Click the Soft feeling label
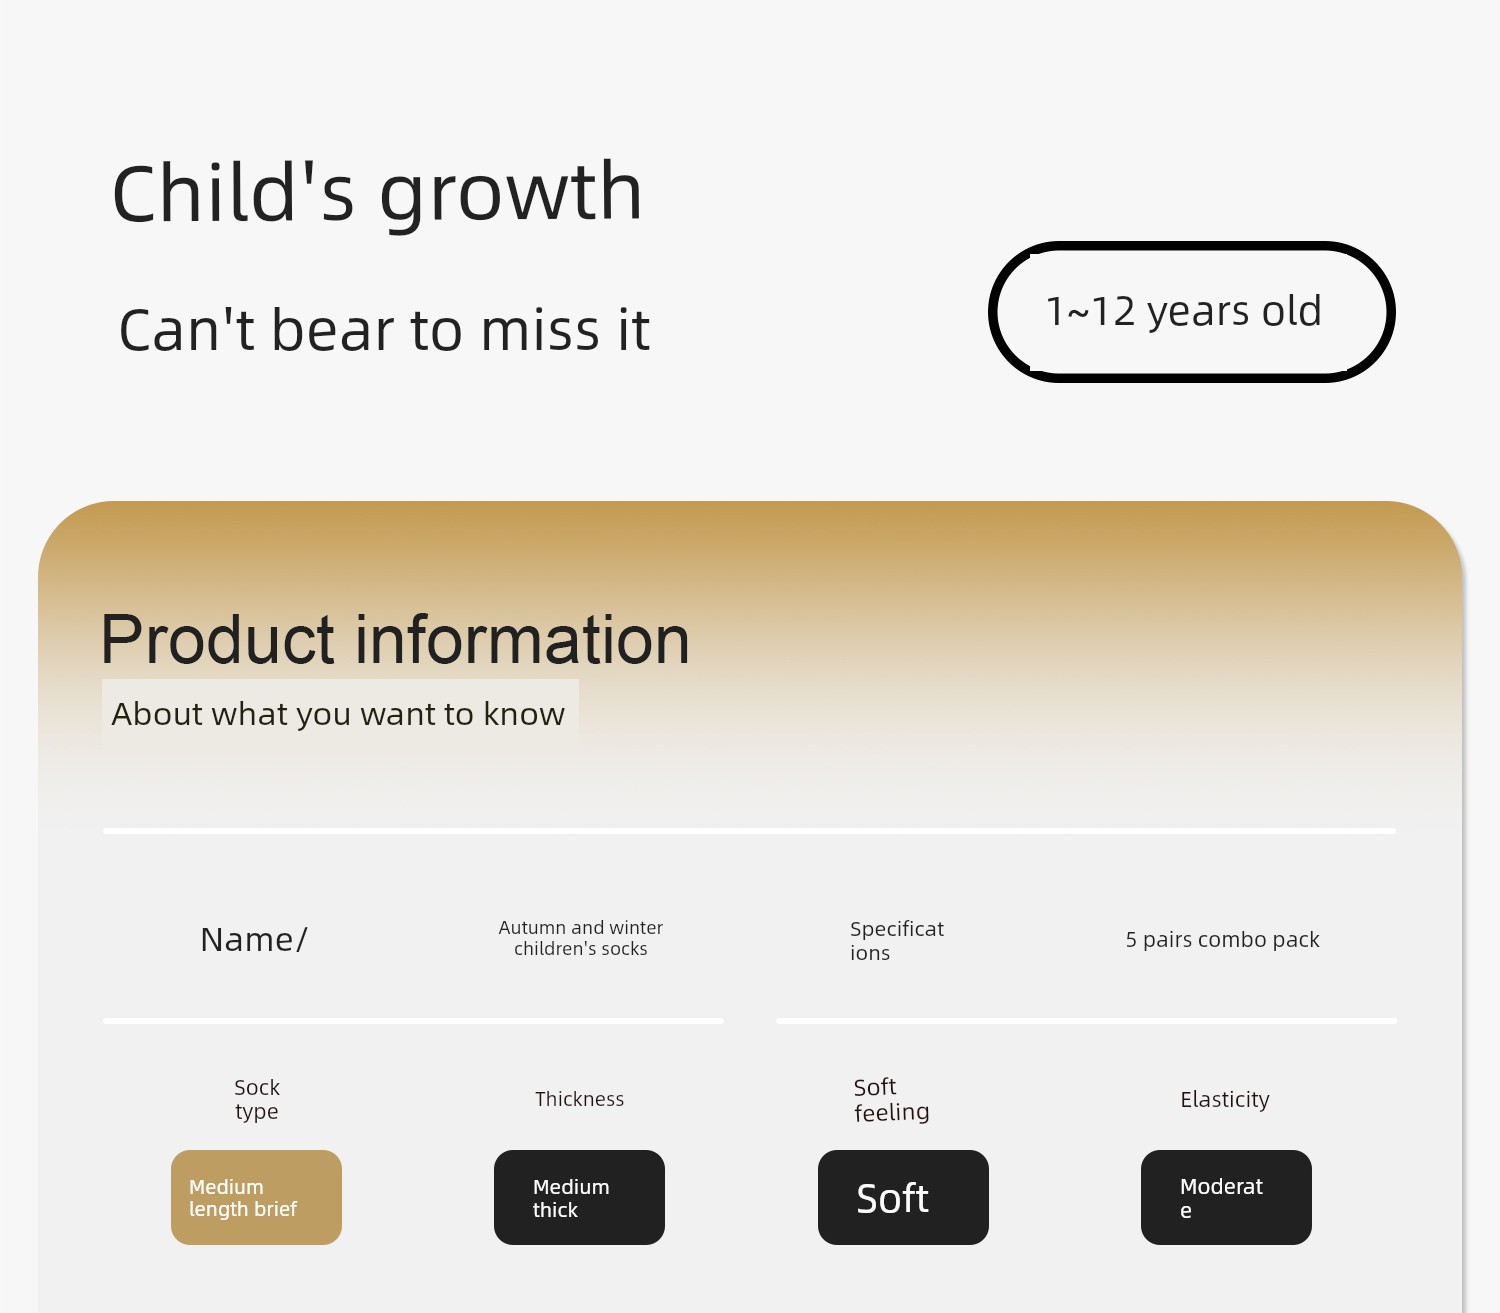Viewport: 1500px width, 1313px height. 891,1099
